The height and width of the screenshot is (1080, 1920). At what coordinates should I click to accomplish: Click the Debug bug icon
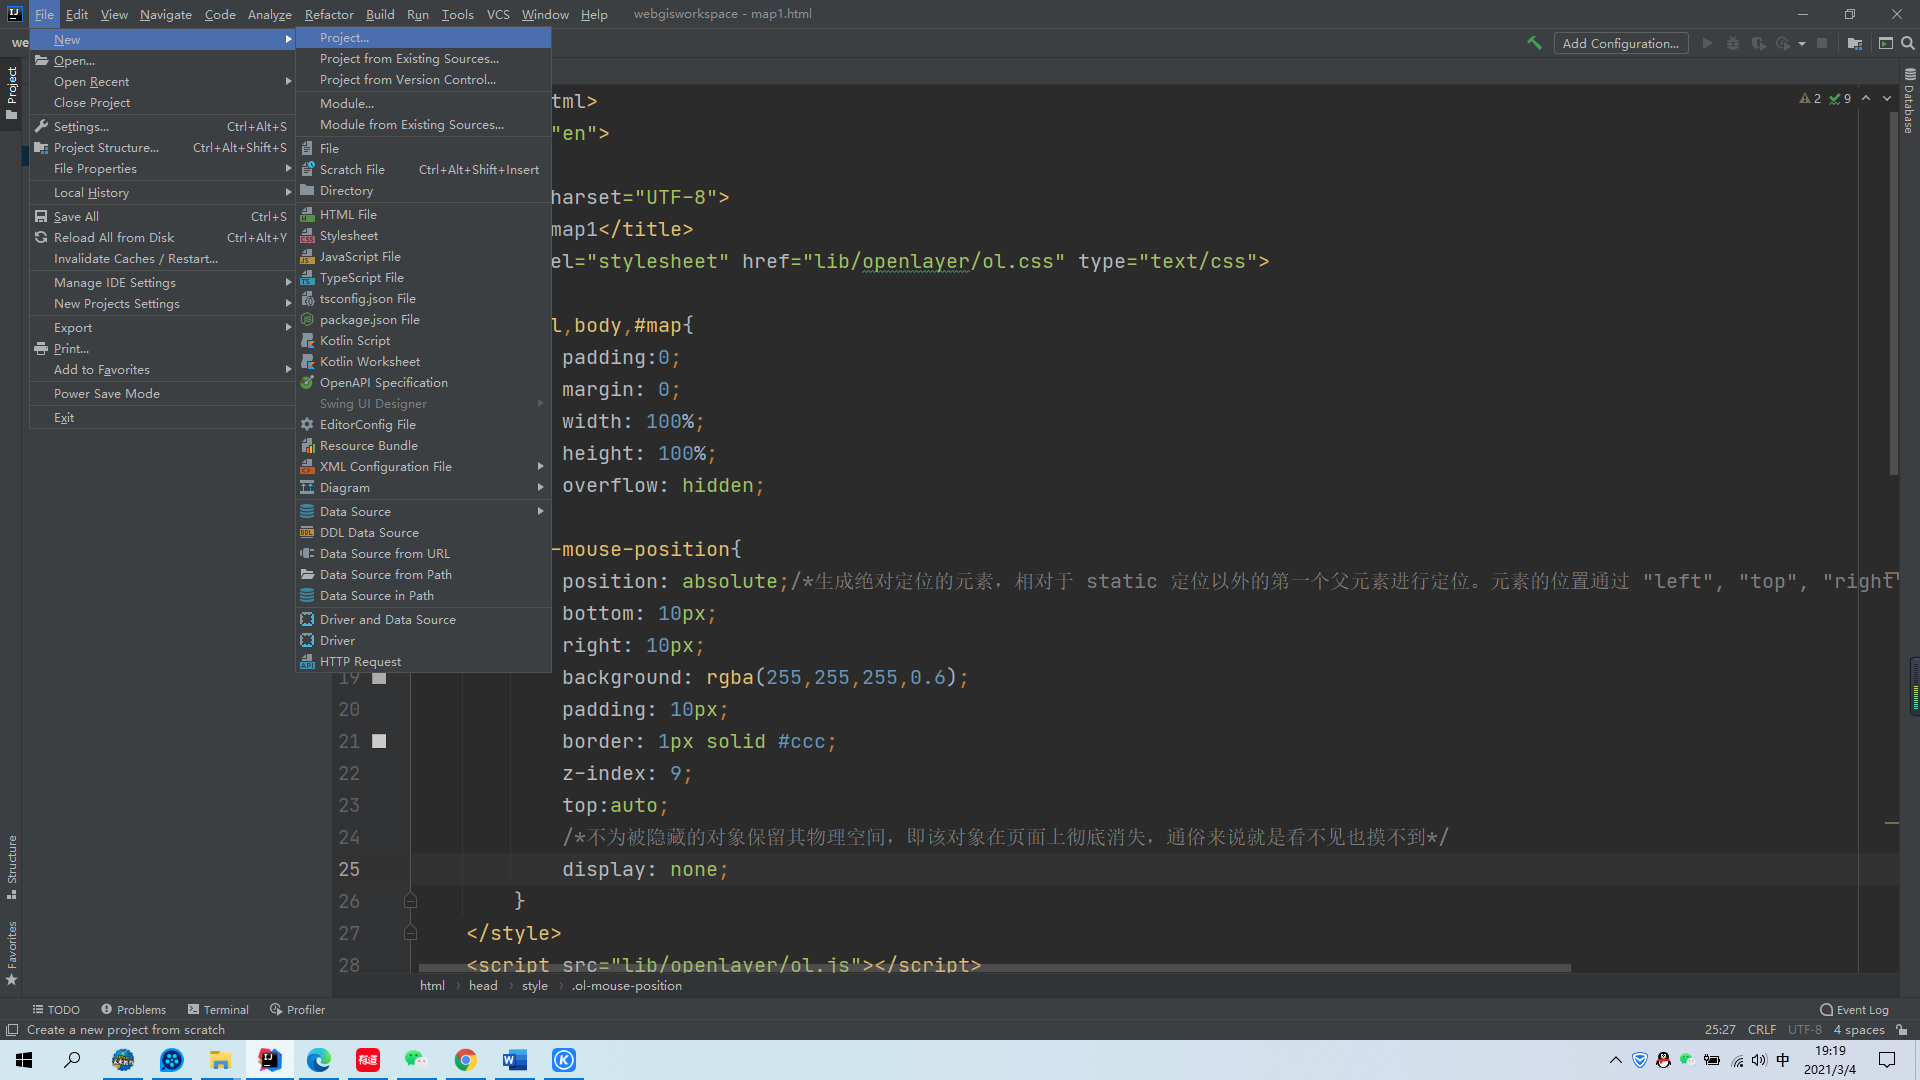[1733, 43]
